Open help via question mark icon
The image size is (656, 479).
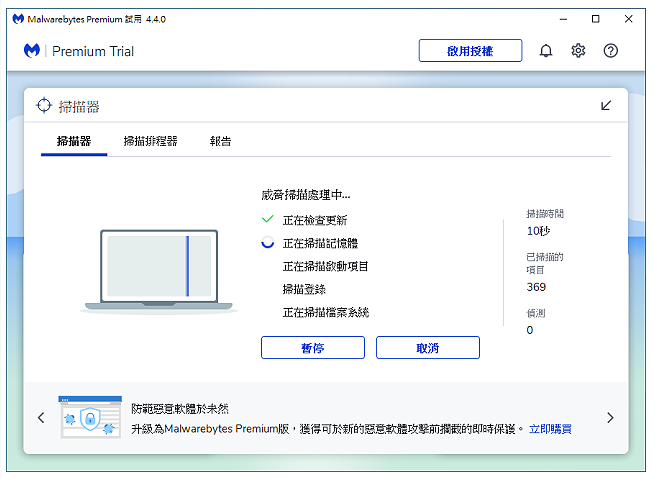point(610,51)
